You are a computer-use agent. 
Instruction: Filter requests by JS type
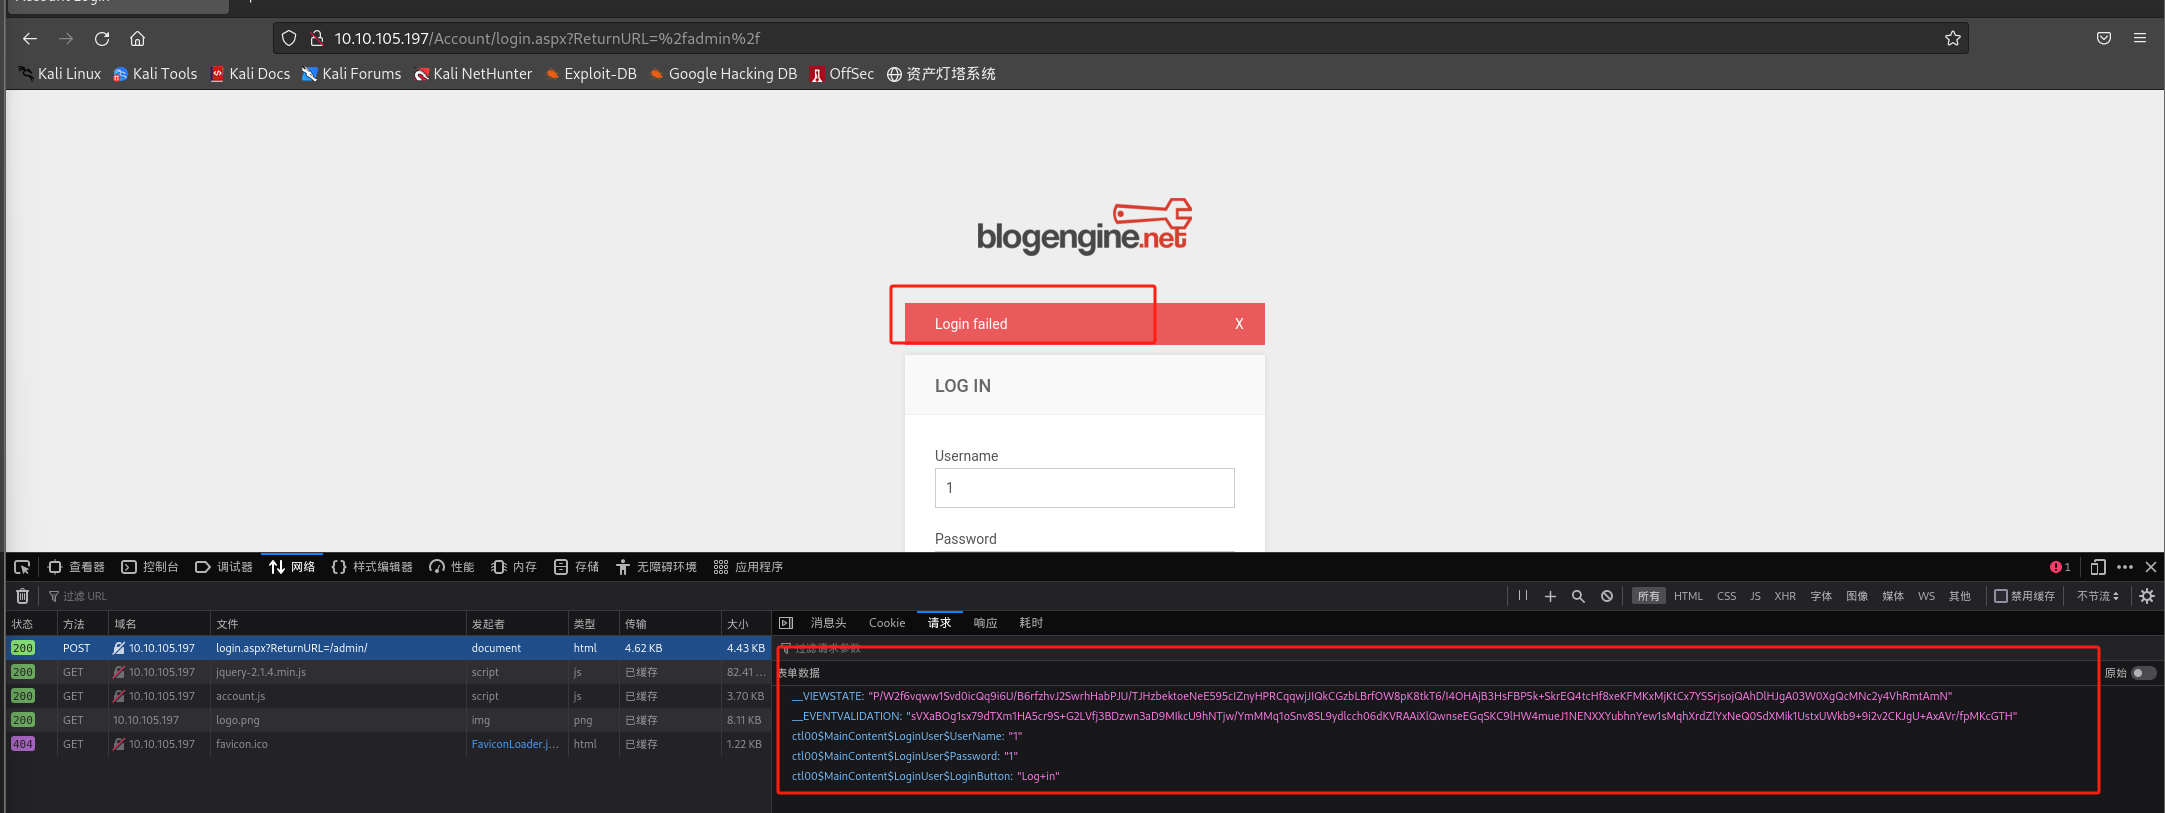click(x=1755, y=596)
